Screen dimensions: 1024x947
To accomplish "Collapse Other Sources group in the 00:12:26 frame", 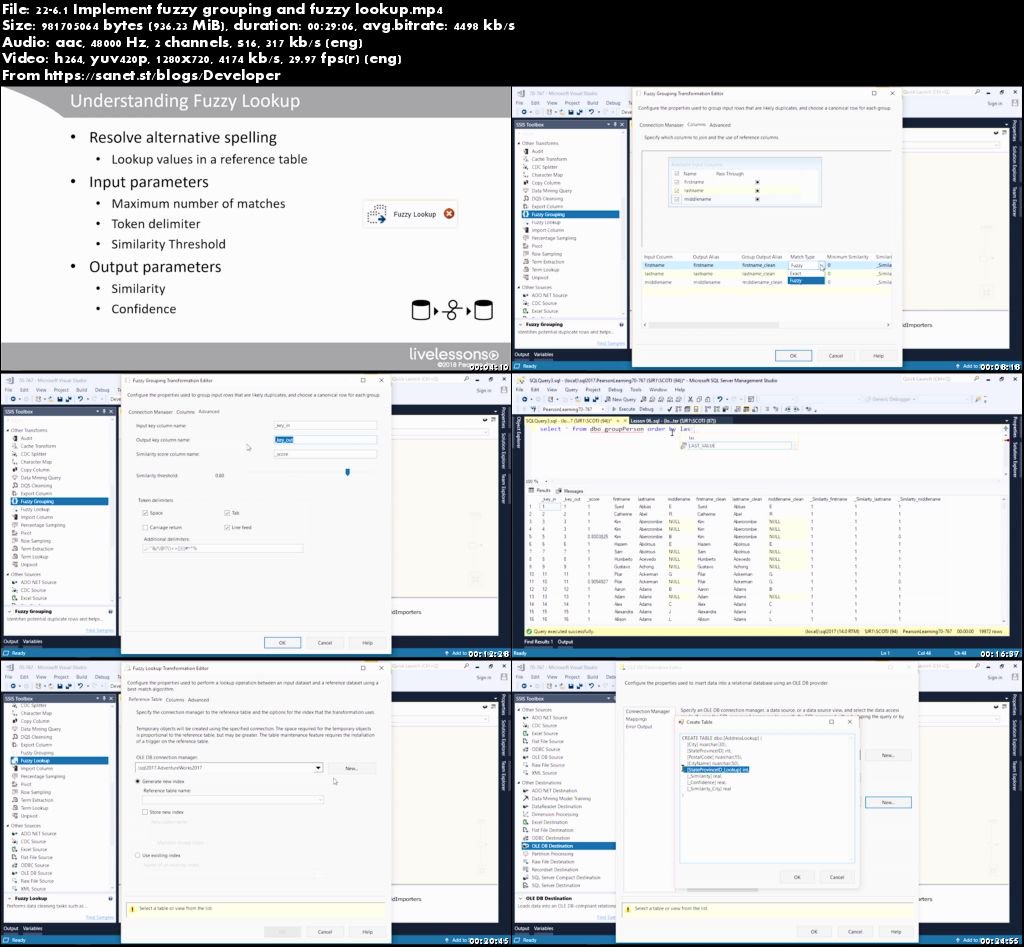I will 8,575.
